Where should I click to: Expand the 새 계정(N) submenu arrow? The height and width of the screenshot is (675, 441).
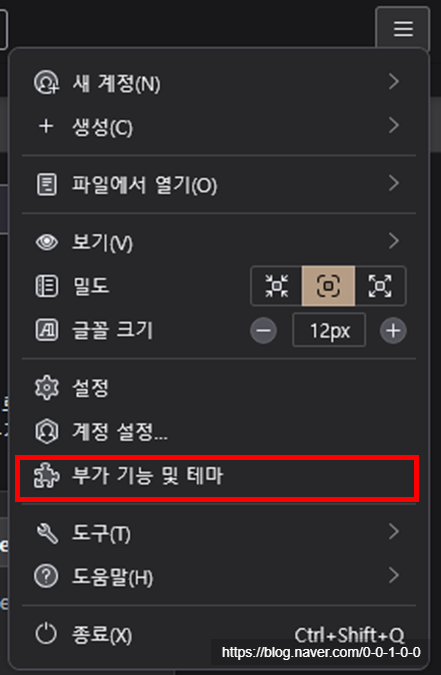[394, 82]
